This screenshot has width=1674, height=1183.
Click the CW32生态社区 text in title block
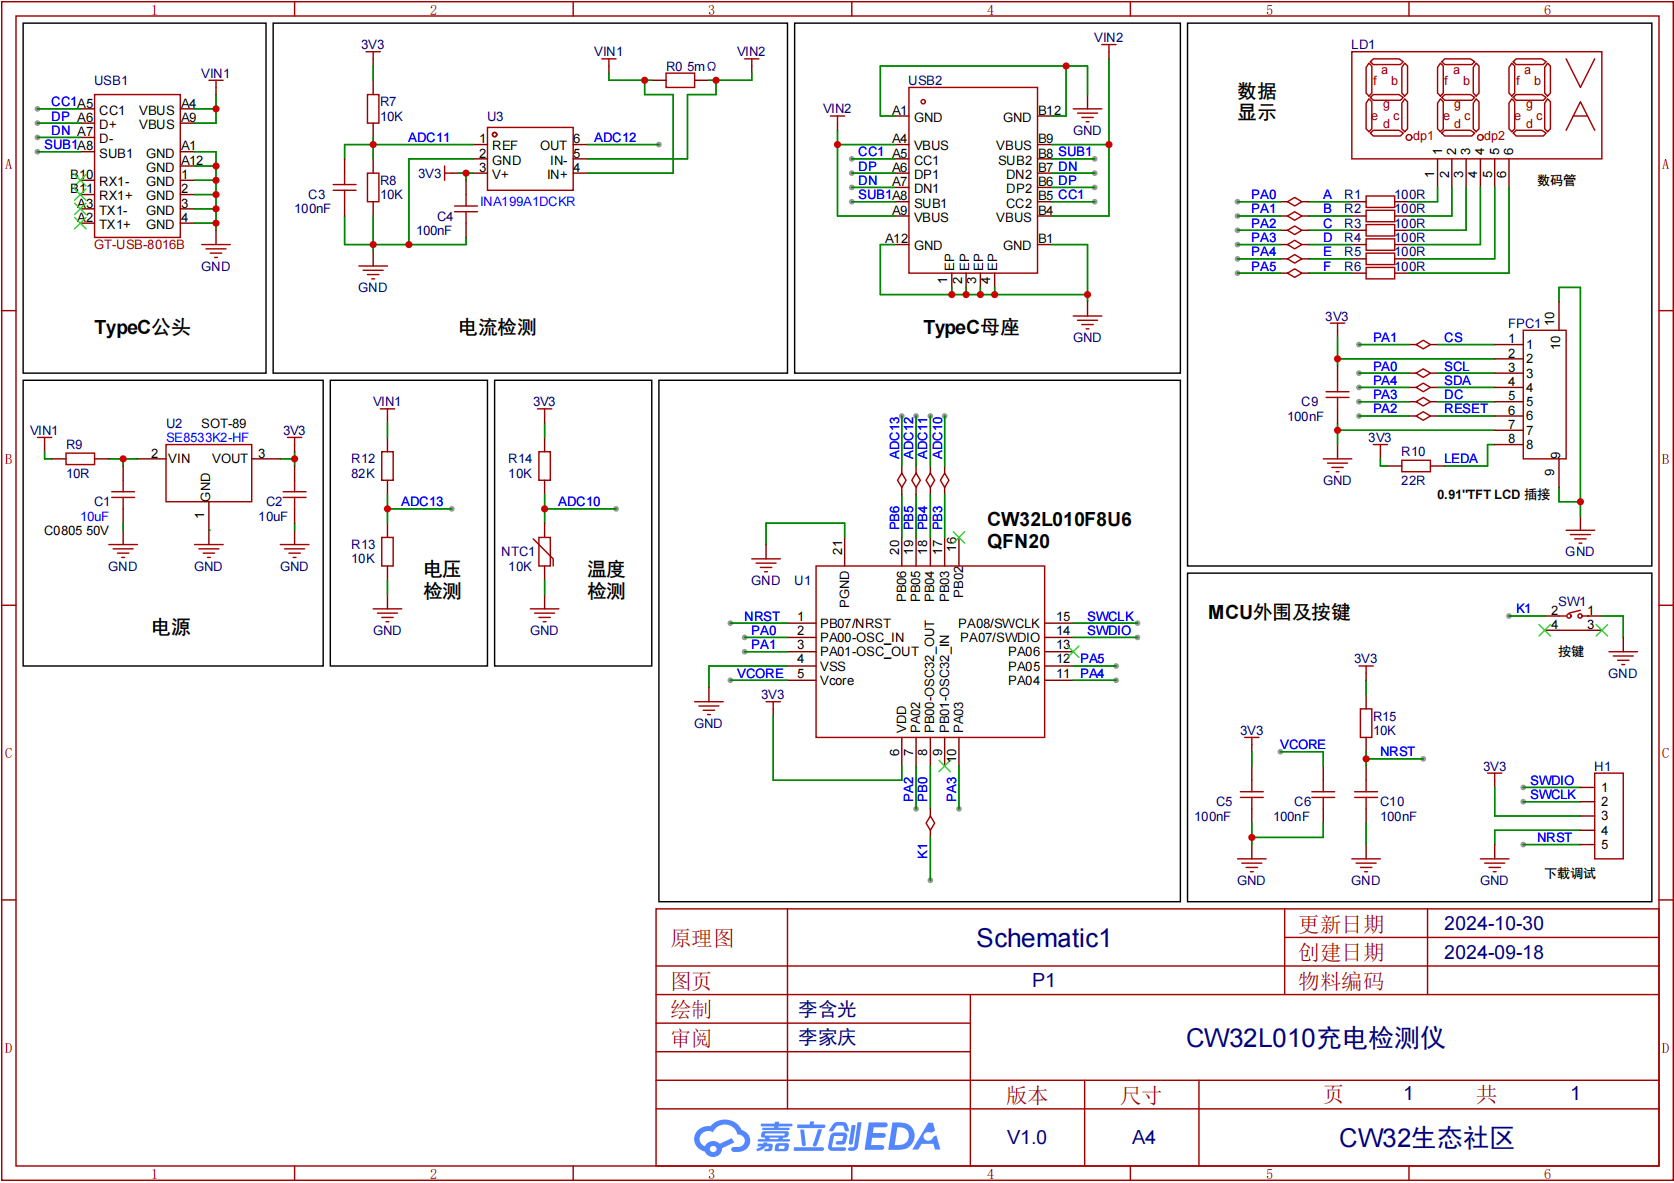pos(1426,1138)
